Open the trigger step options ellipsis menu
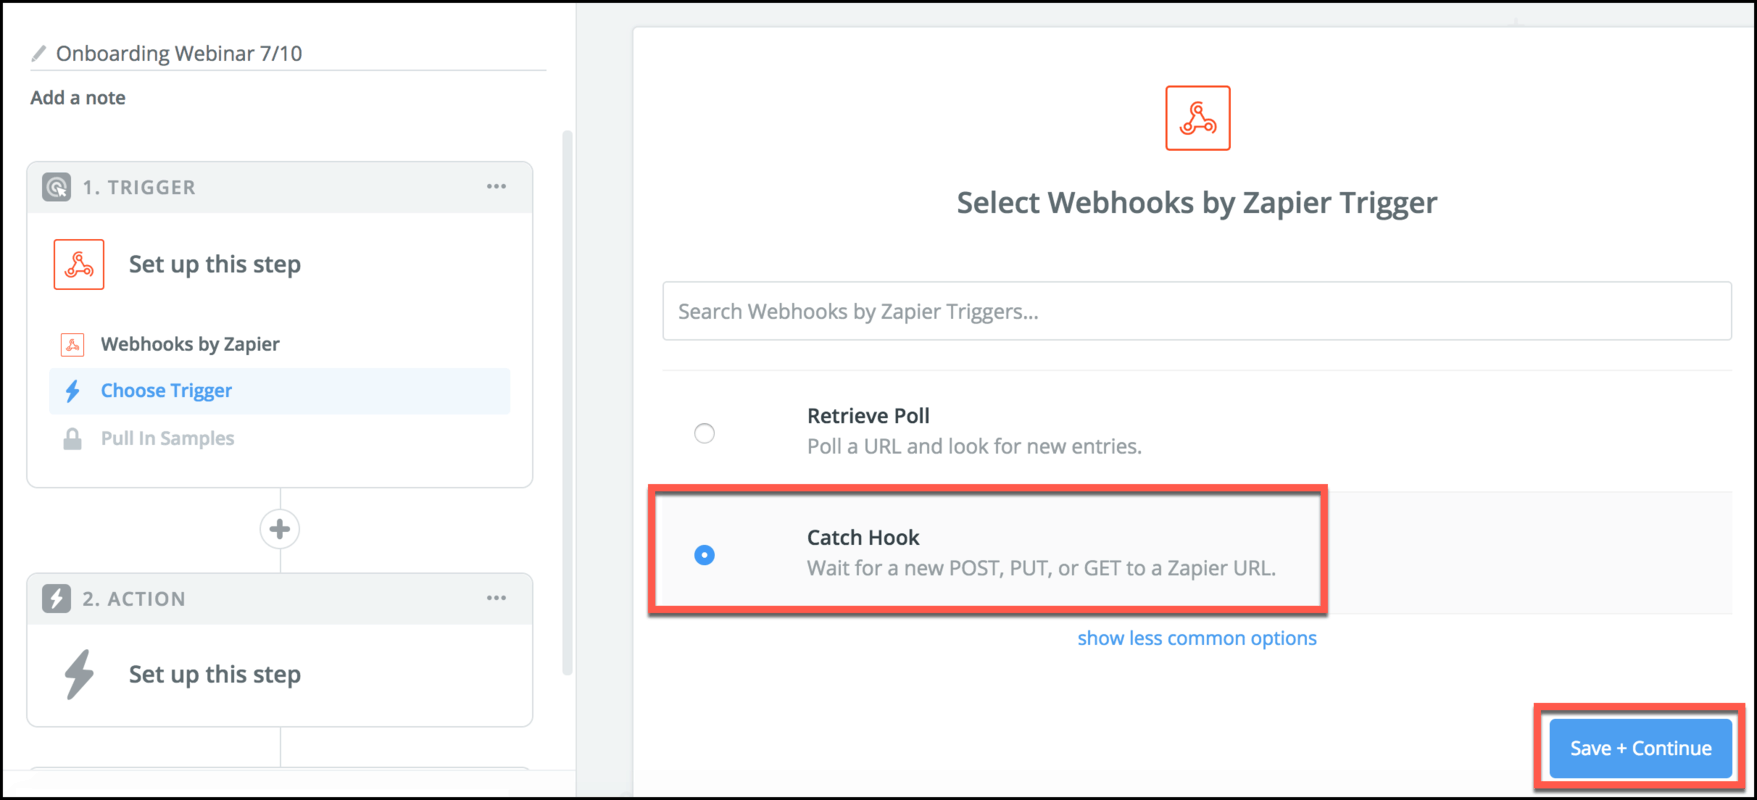The width and height of the screenshot is (1757, 800). point(496,187)
